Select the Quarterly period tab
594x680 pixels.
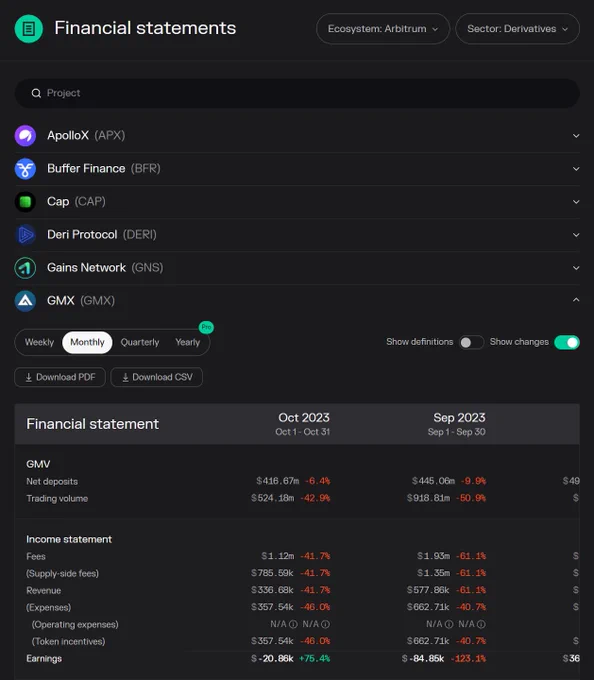[140, 342]
